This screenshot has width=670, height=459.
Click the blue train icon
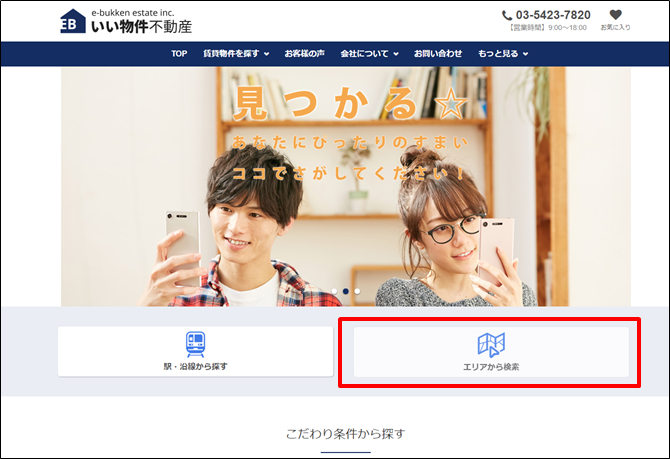pos(195,344)
